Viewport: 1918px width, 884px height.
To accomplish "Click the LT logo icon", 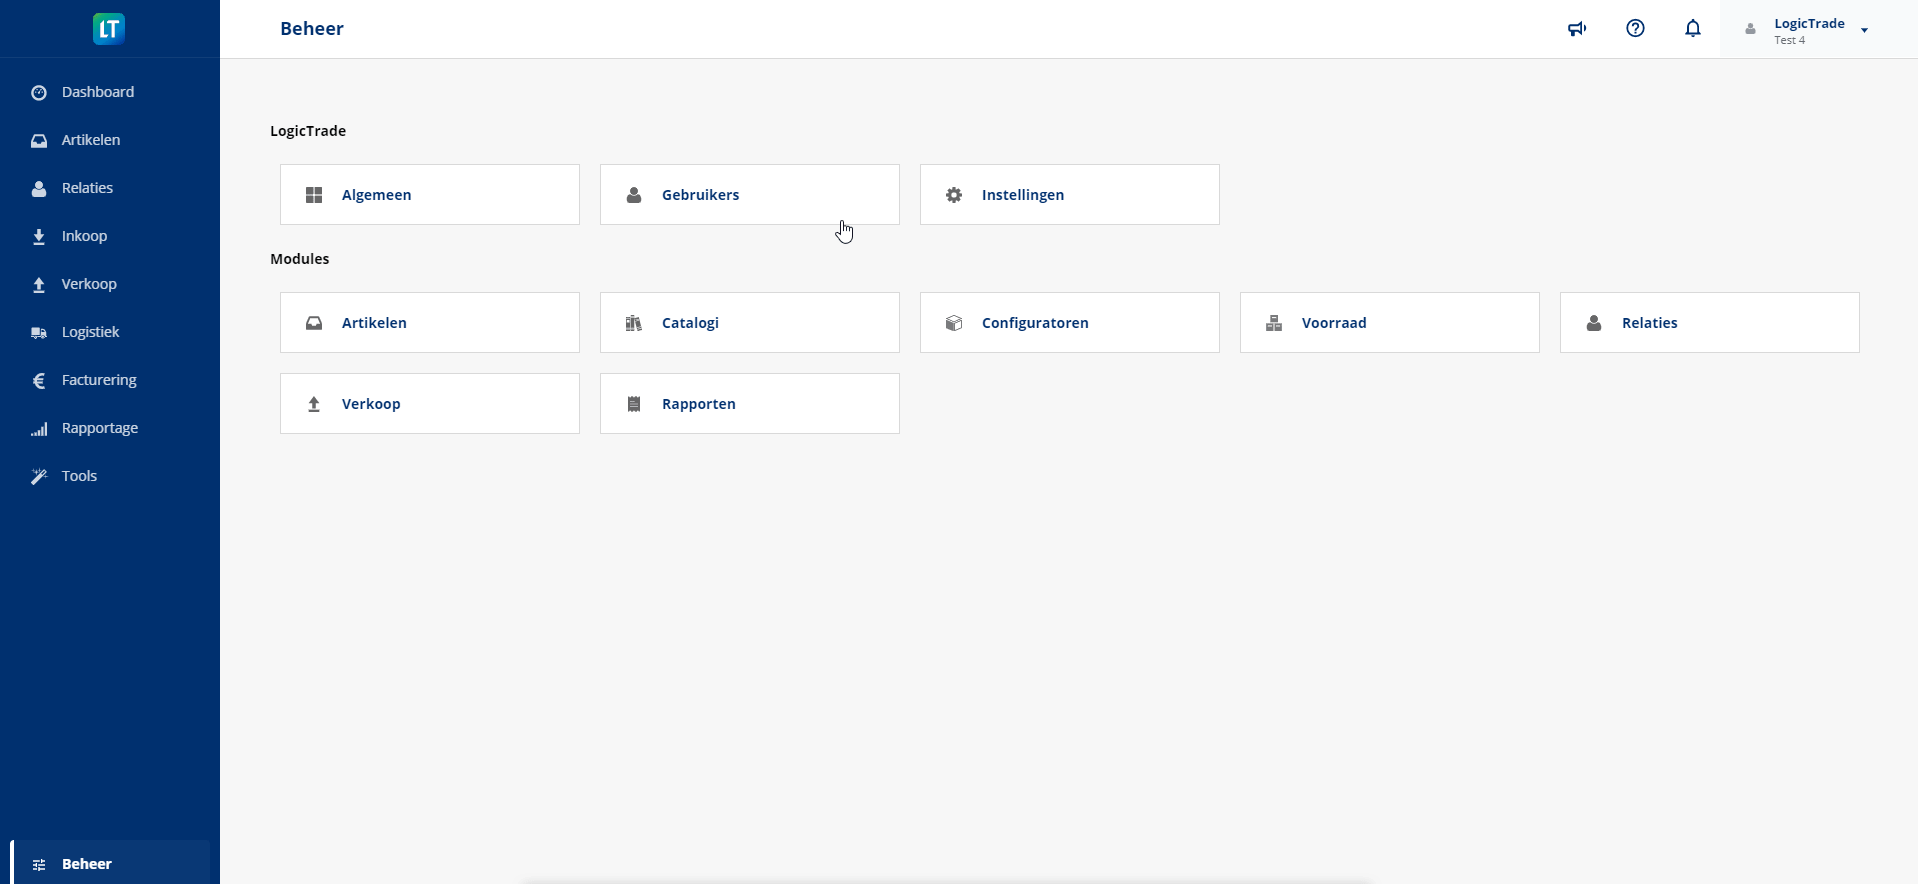I will [109, 29].
